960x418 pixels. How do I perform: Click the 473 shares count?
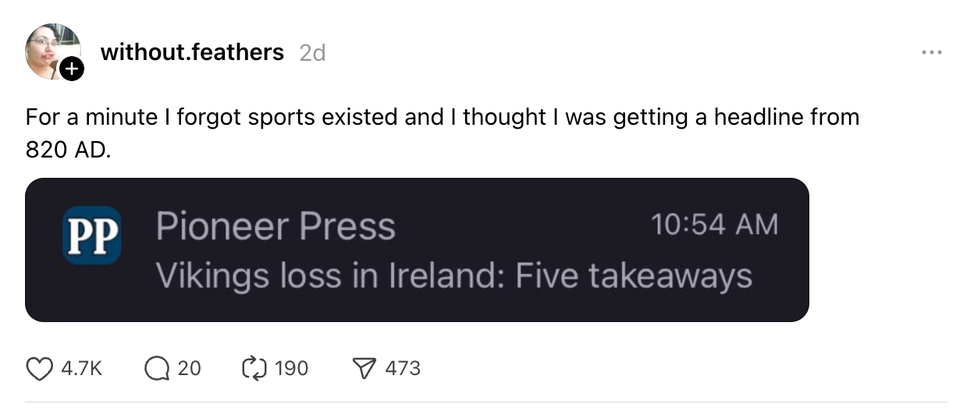[x=403, y=369]
